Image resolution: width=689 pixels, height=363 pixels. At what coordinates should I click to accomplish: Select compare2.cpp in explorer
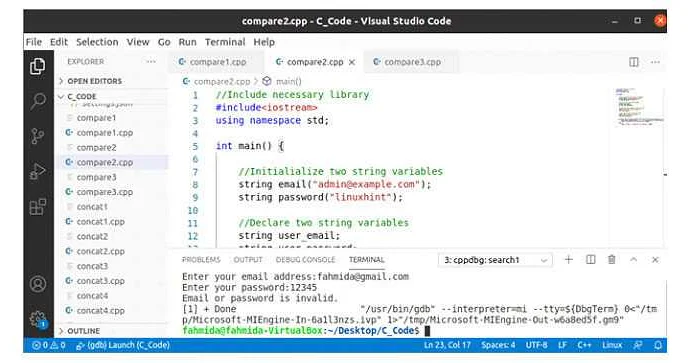[112, 162]
